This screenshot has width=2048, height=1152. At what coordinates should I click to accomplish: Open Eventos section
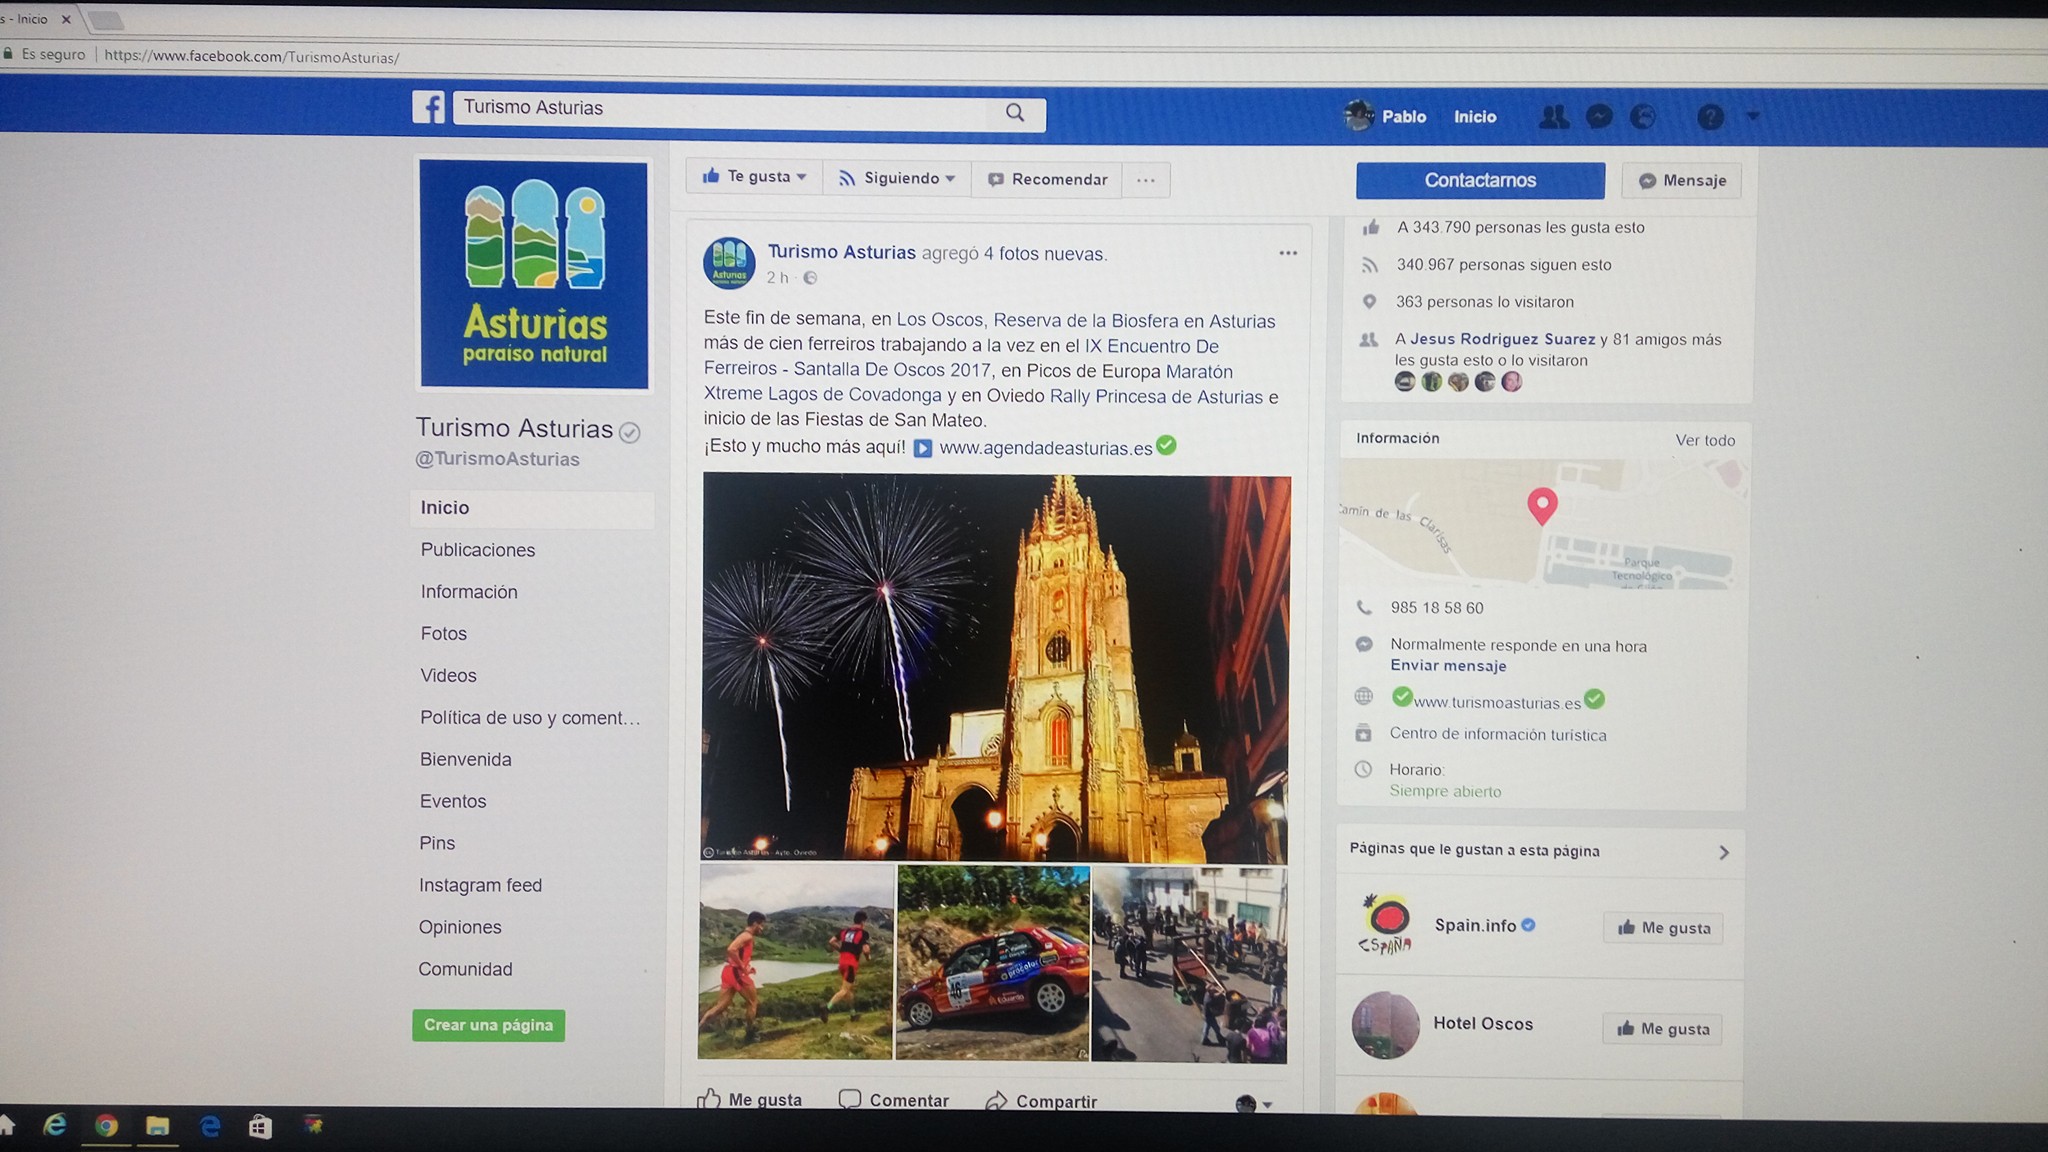(x=452, y=802)
